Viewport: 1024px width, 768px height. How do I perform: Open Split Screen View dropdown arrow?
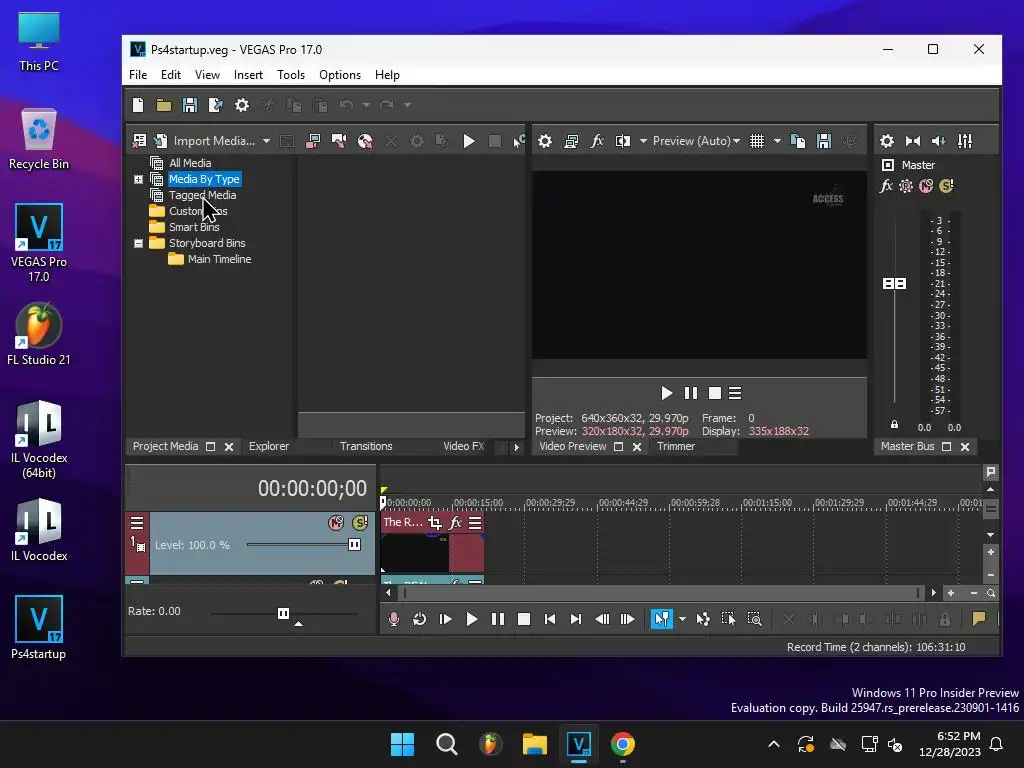[x=643, y=141]
